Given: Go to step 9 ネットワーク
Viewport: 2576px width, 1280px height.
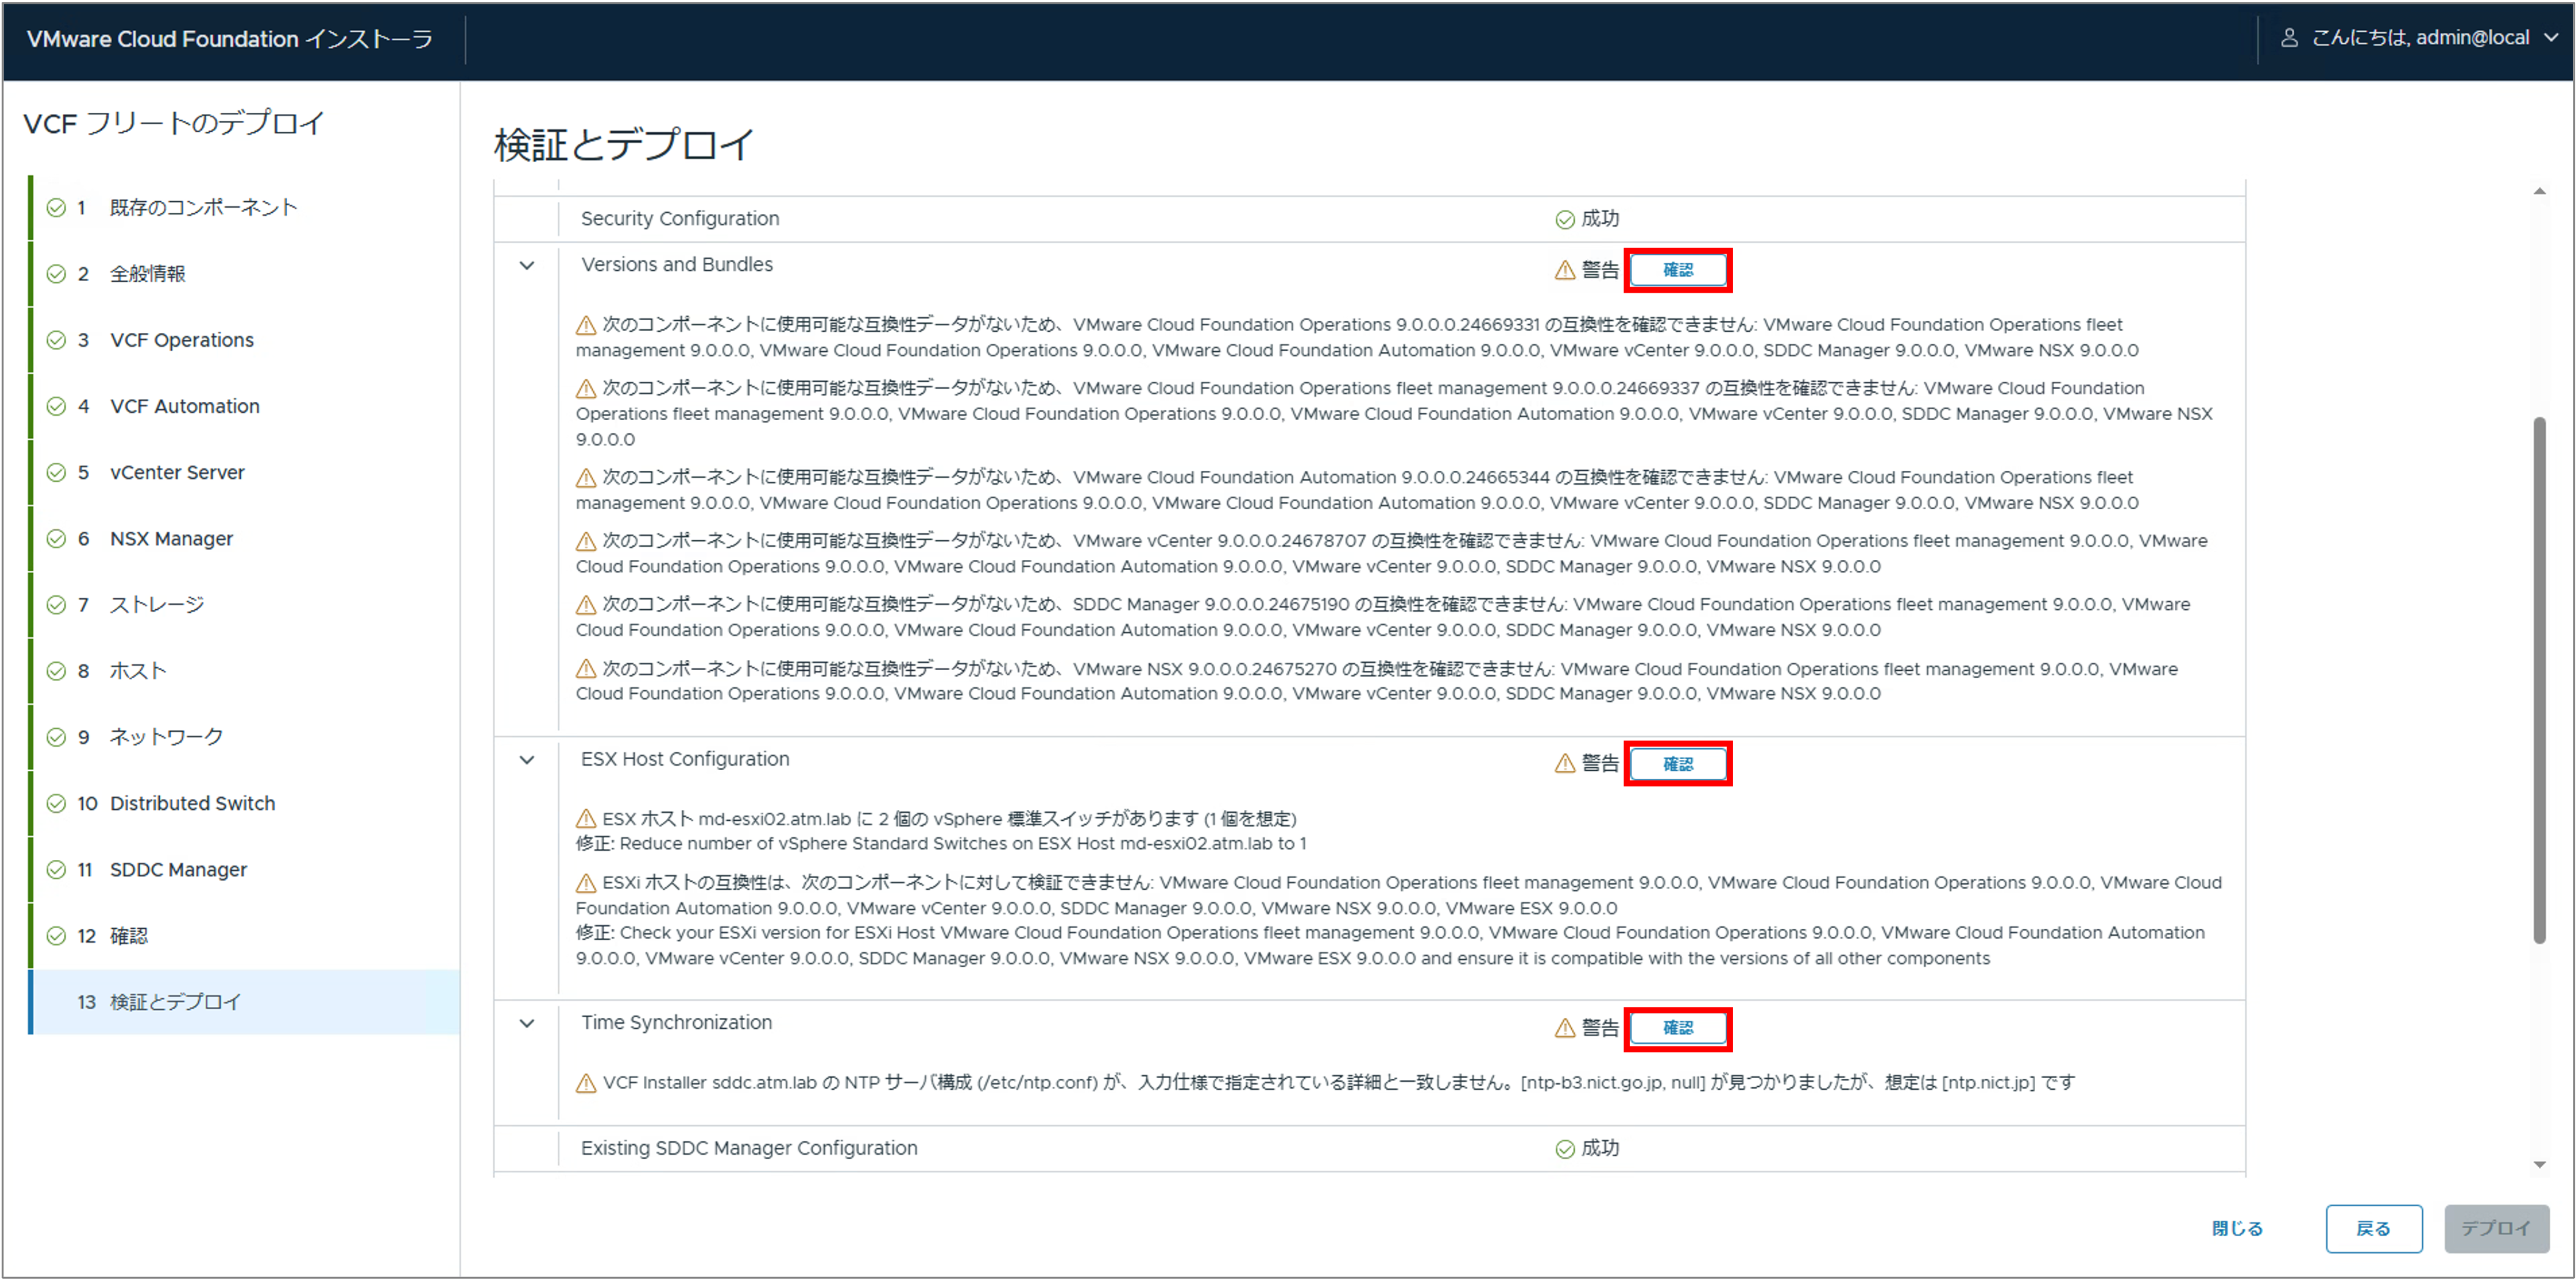Looking at the screenshot, I should click(x=245, y=737).
